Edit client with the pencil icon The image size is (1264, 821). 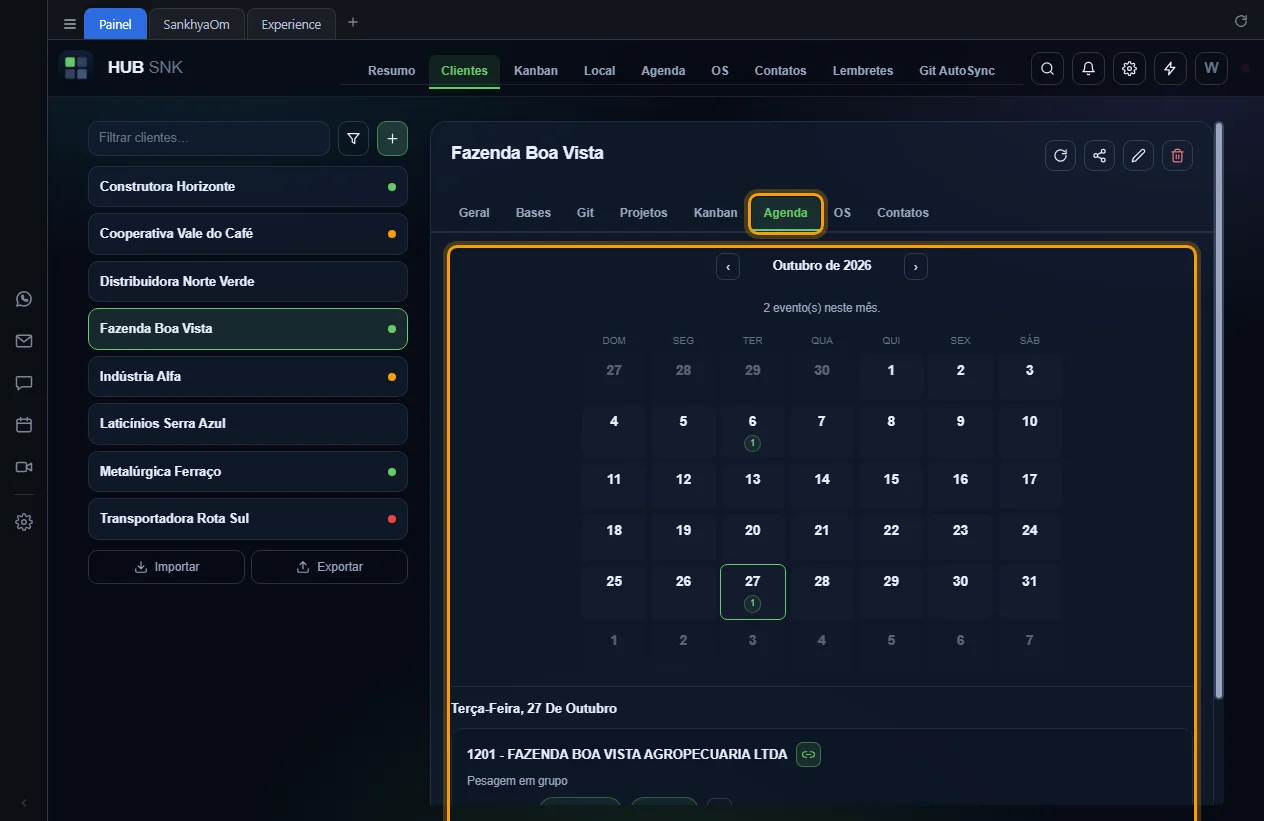(x=1138, y=155)
